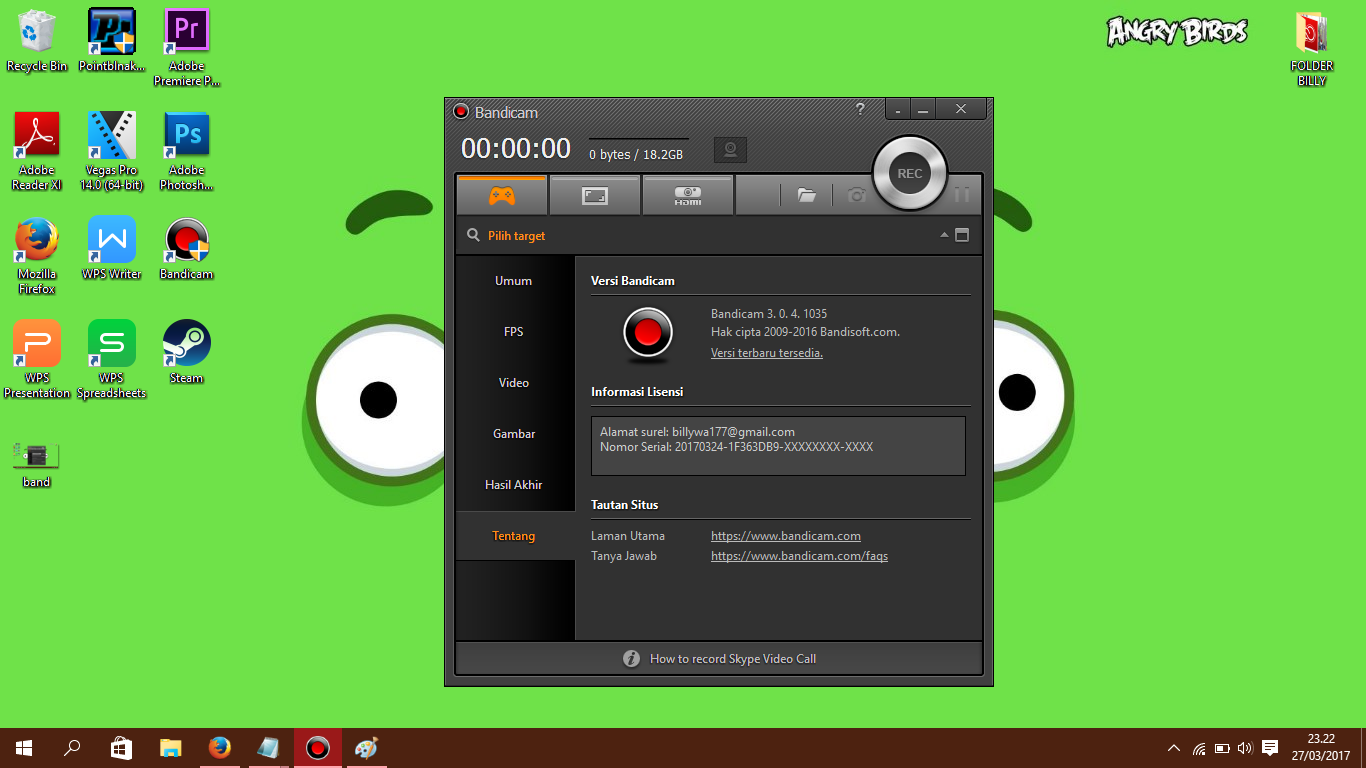1366x768 pixels.
Task: Click the 0 bytes / 18.2GB storage indicator
Action: click(x=636, y=155)
